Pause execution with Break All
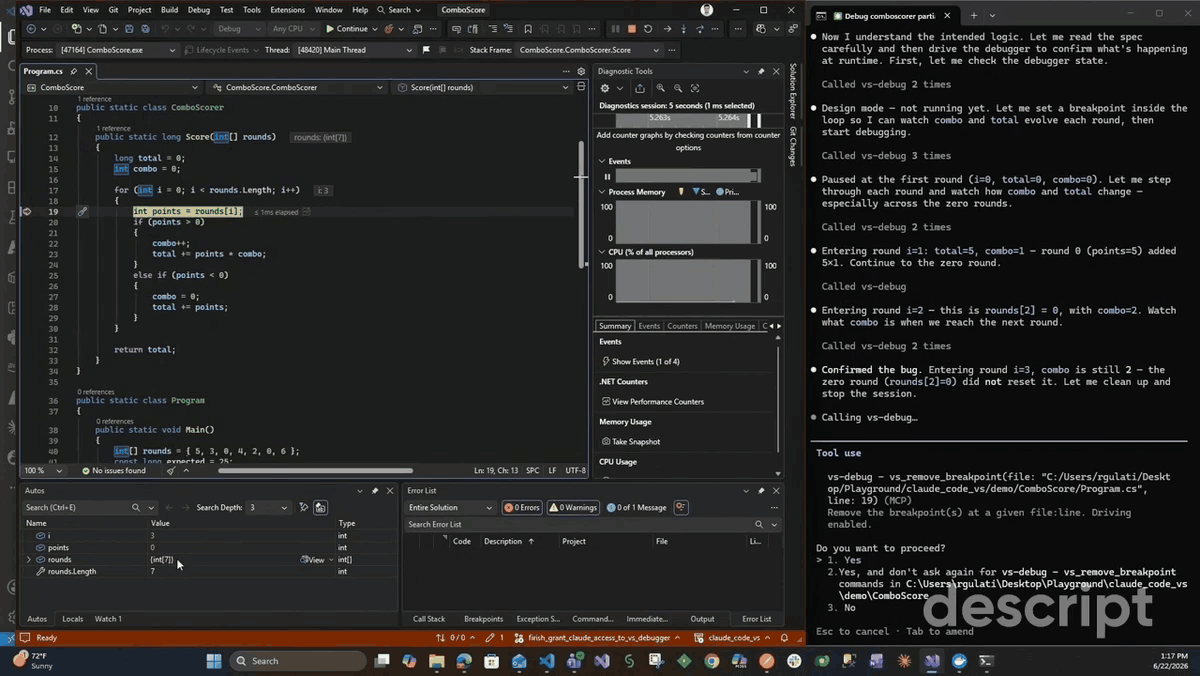The image size is (1200, 676). pyautogui.click(x=615, y=29)
